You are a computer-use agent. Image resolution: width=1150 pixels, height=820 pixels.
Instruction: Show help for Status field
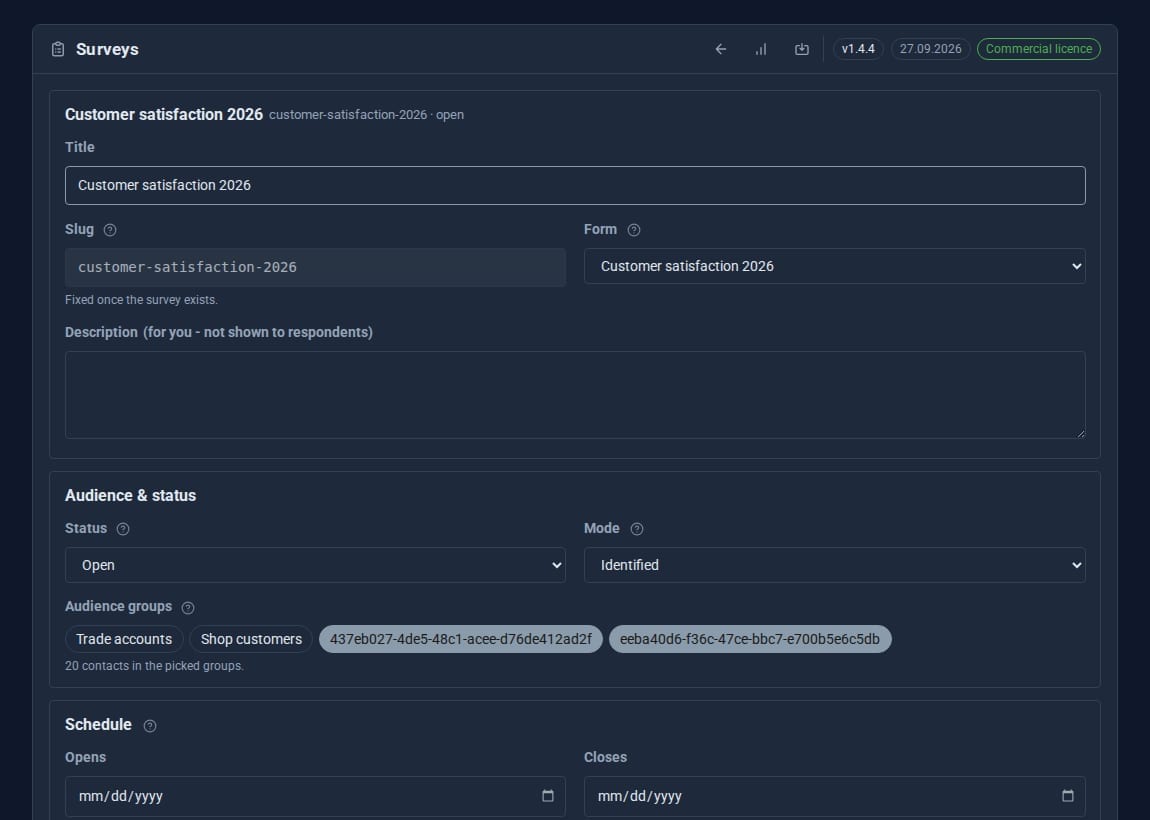[123, 529]
